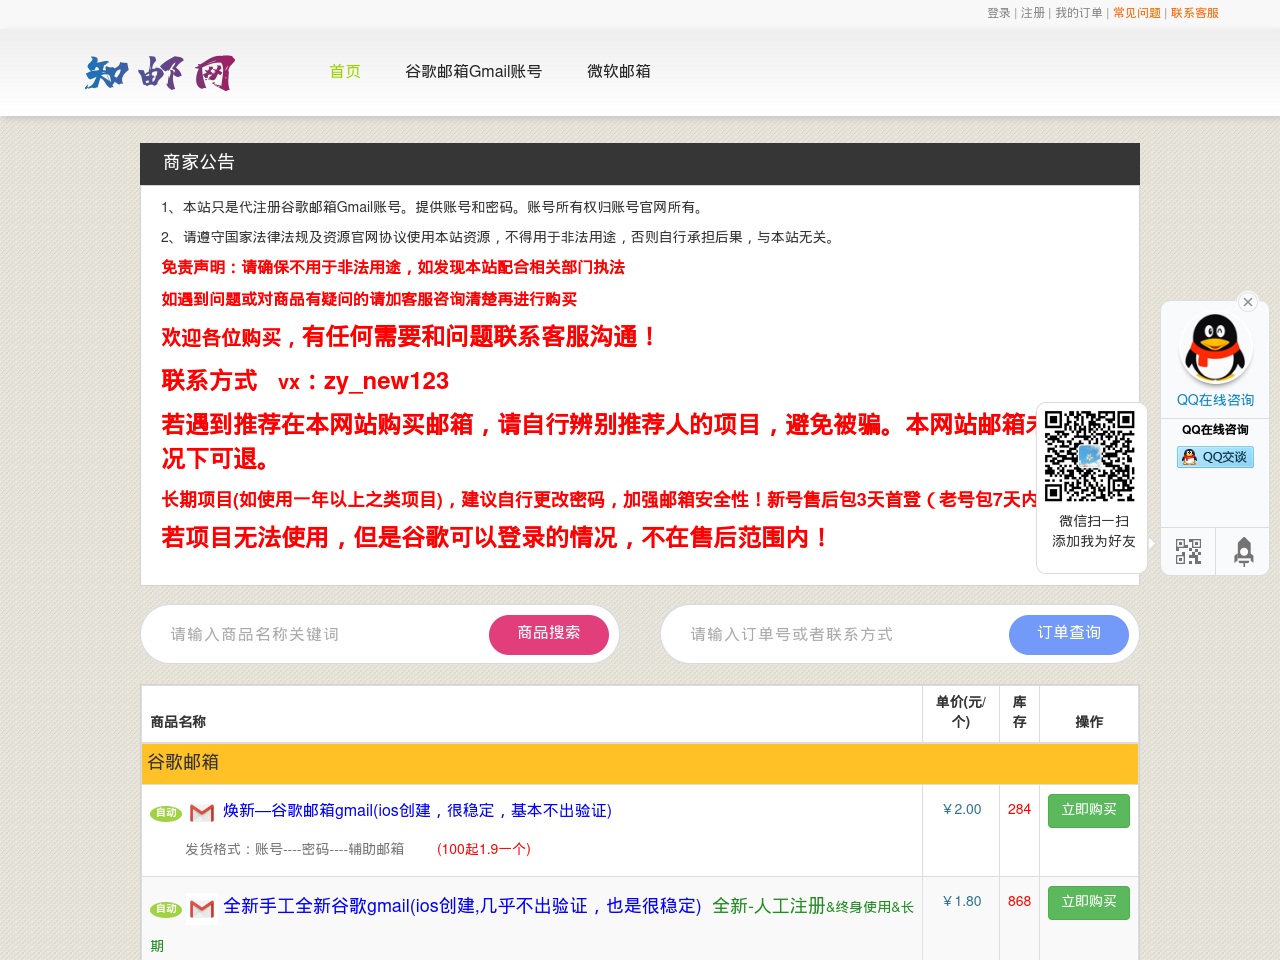The image size is (1280, 960).
Task: Open 我的订单 link
Action: [x=1079, y=13]
